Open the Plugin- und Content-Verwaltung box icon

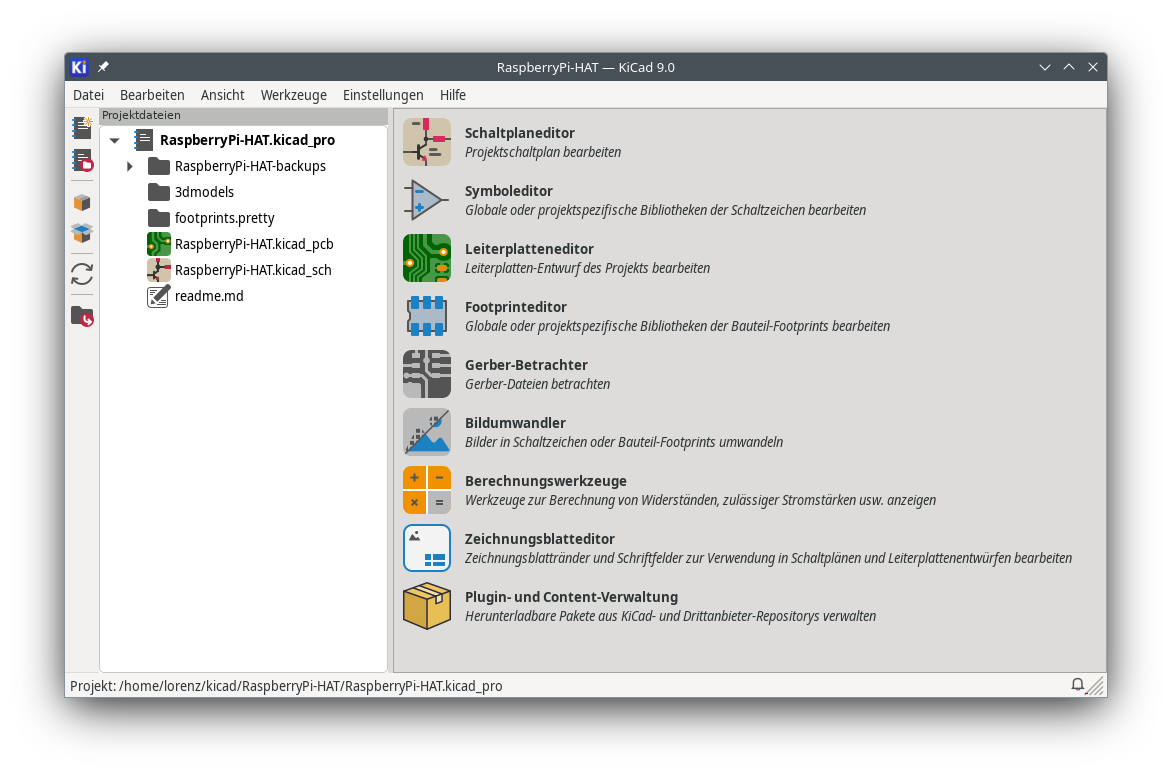[x=427, y=606]
